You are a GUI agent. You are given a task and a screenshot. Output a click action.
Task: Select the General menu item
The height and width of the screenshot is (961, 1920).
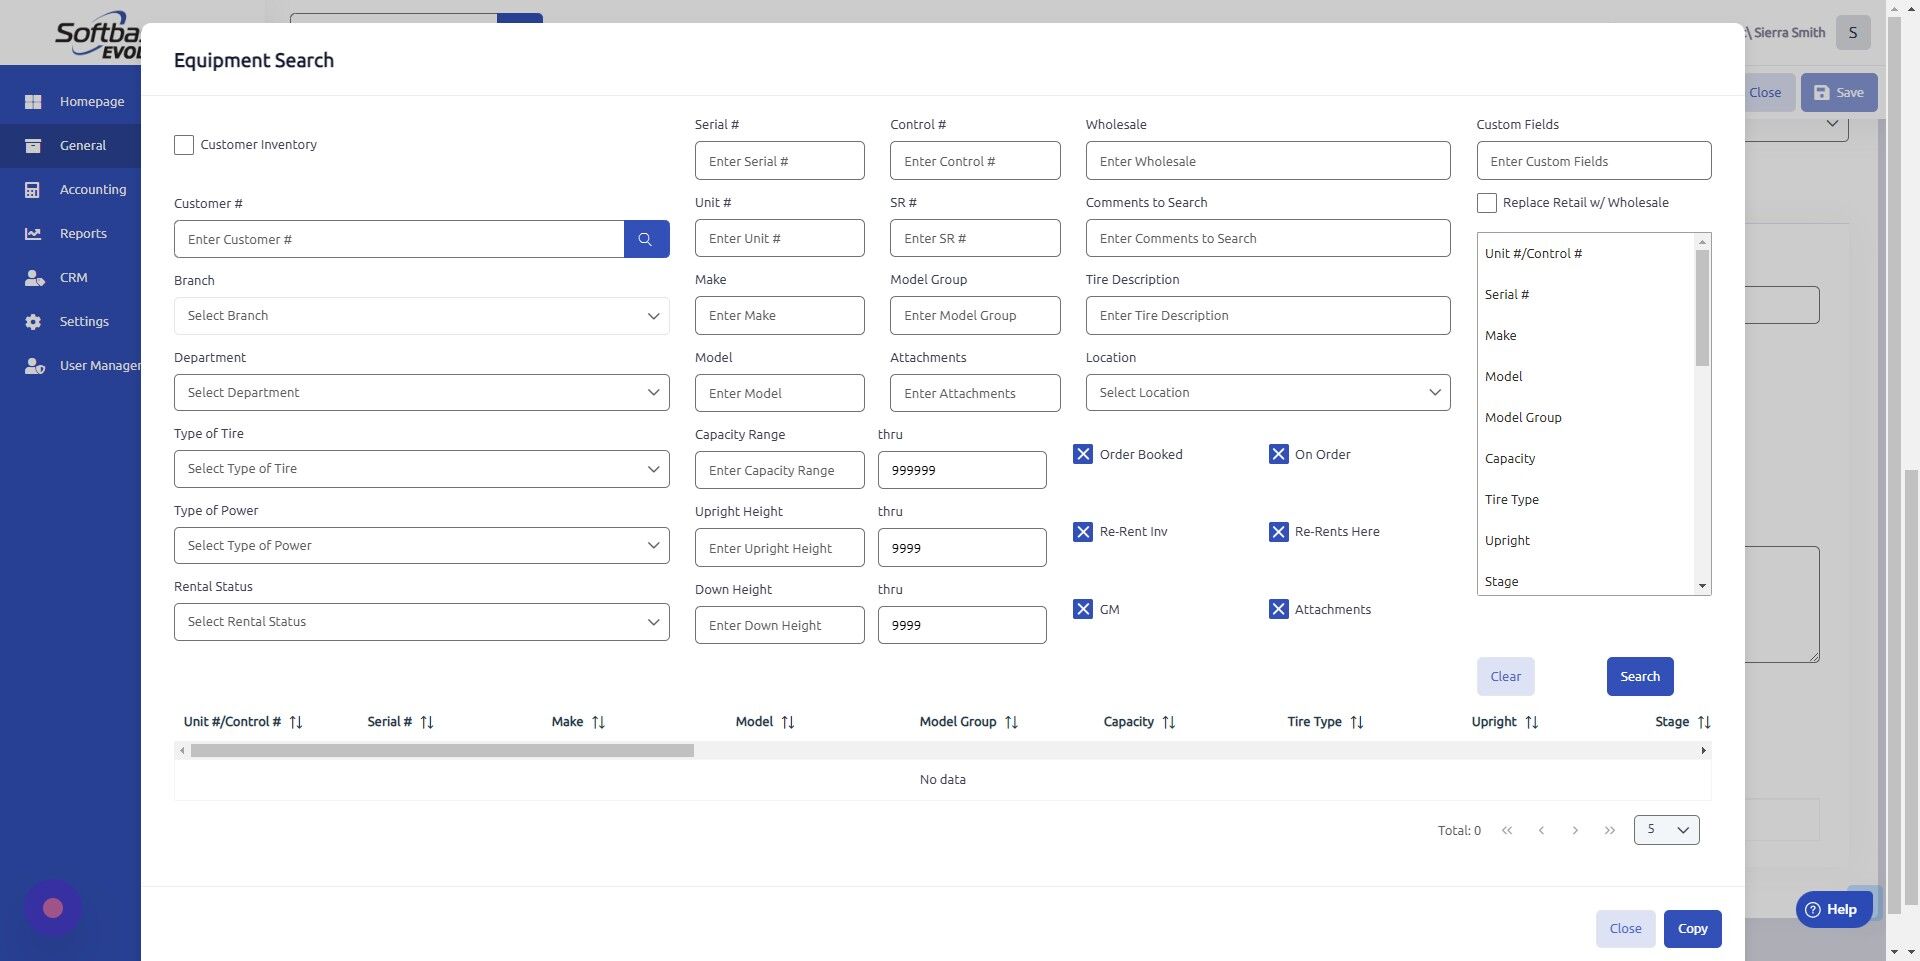82,145
